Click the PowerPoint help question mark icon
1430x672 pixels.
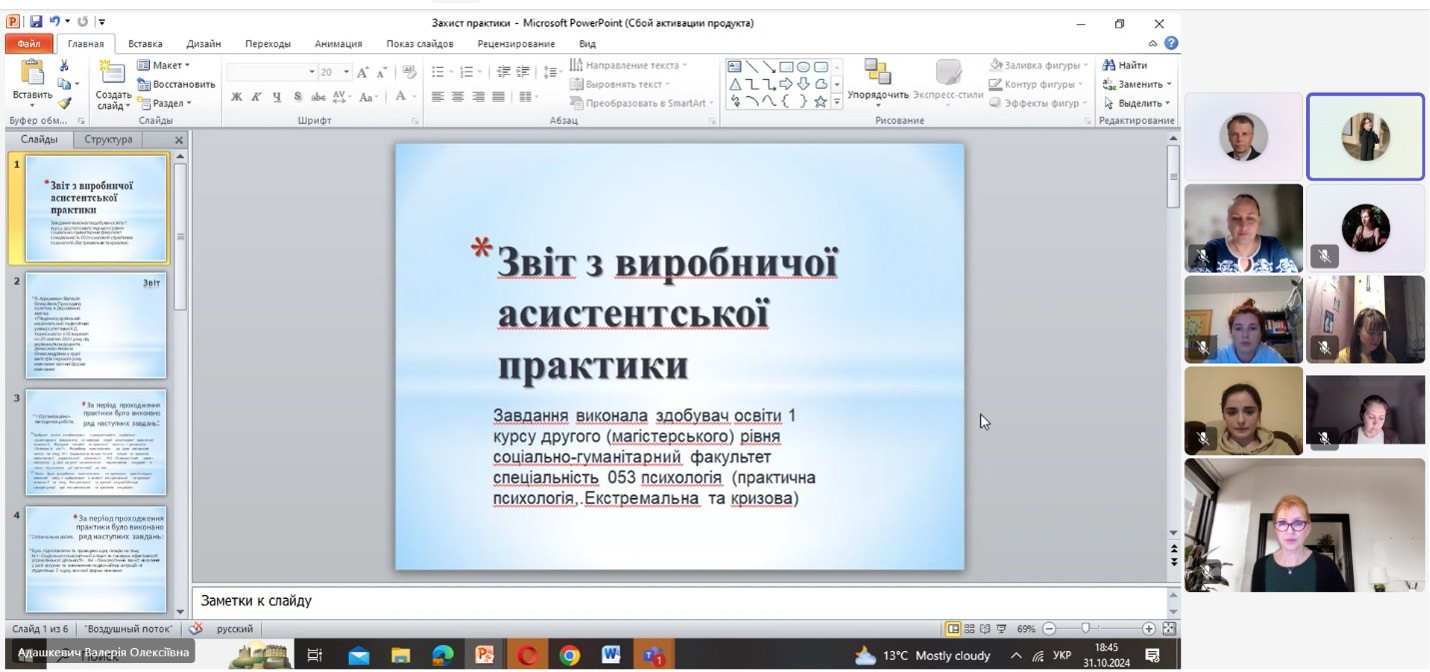click(x=1171, y=44)
